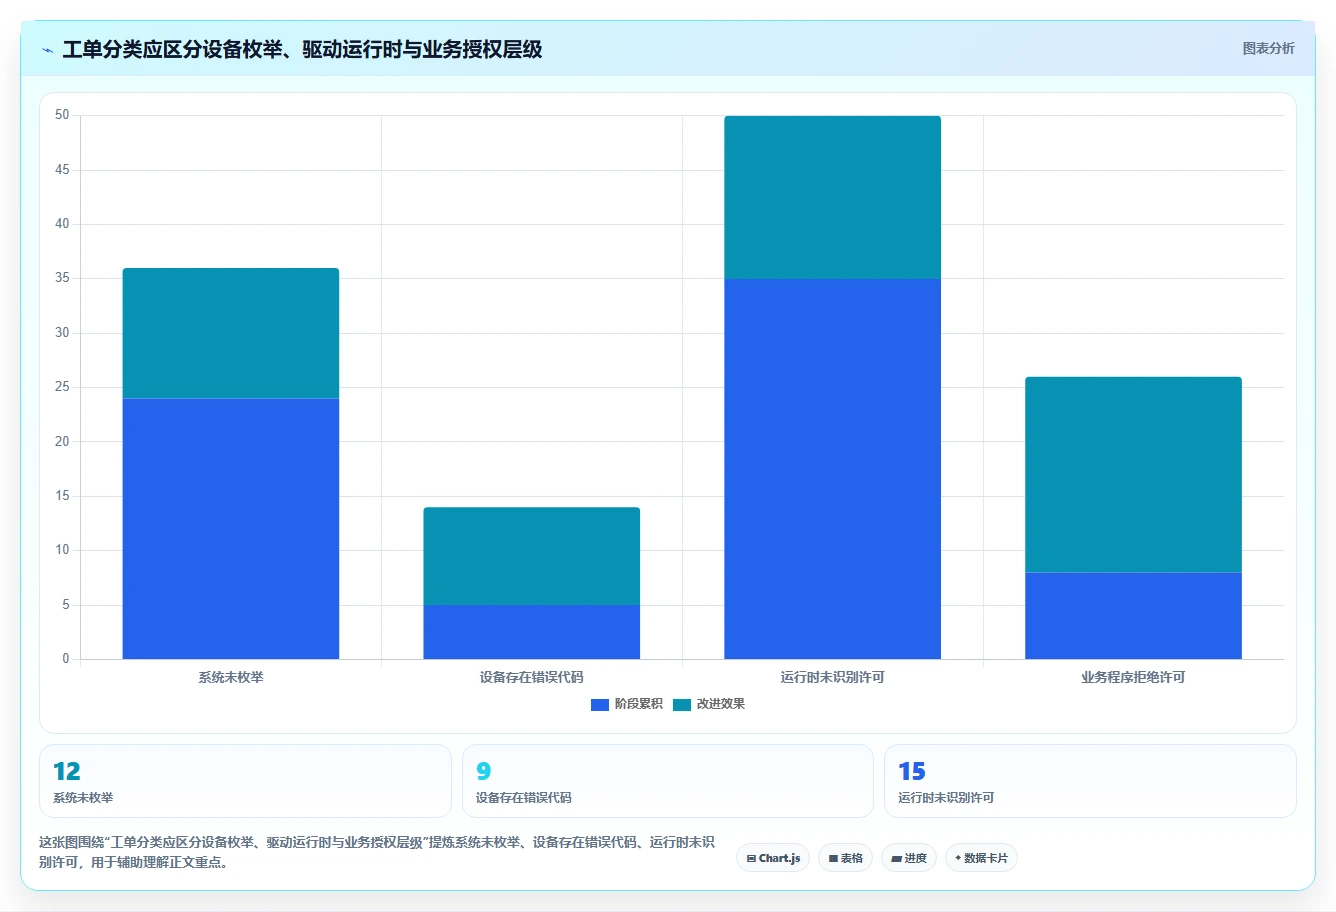
Task: Select the Chart.js tag chip
Action: (773, 858)
